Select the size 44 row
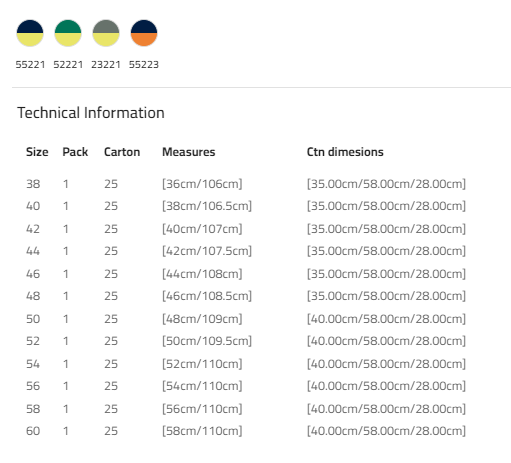Image resolution: width=511 pixels, height=463 pixels. click(x=246, y=251)
